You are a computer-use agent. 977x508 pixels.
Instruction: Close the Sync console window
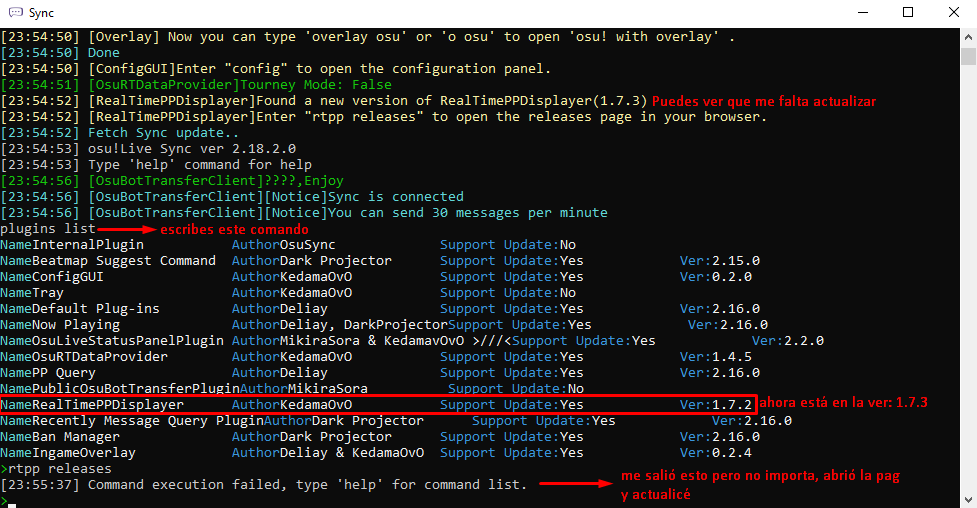click(x=953, y=12)
